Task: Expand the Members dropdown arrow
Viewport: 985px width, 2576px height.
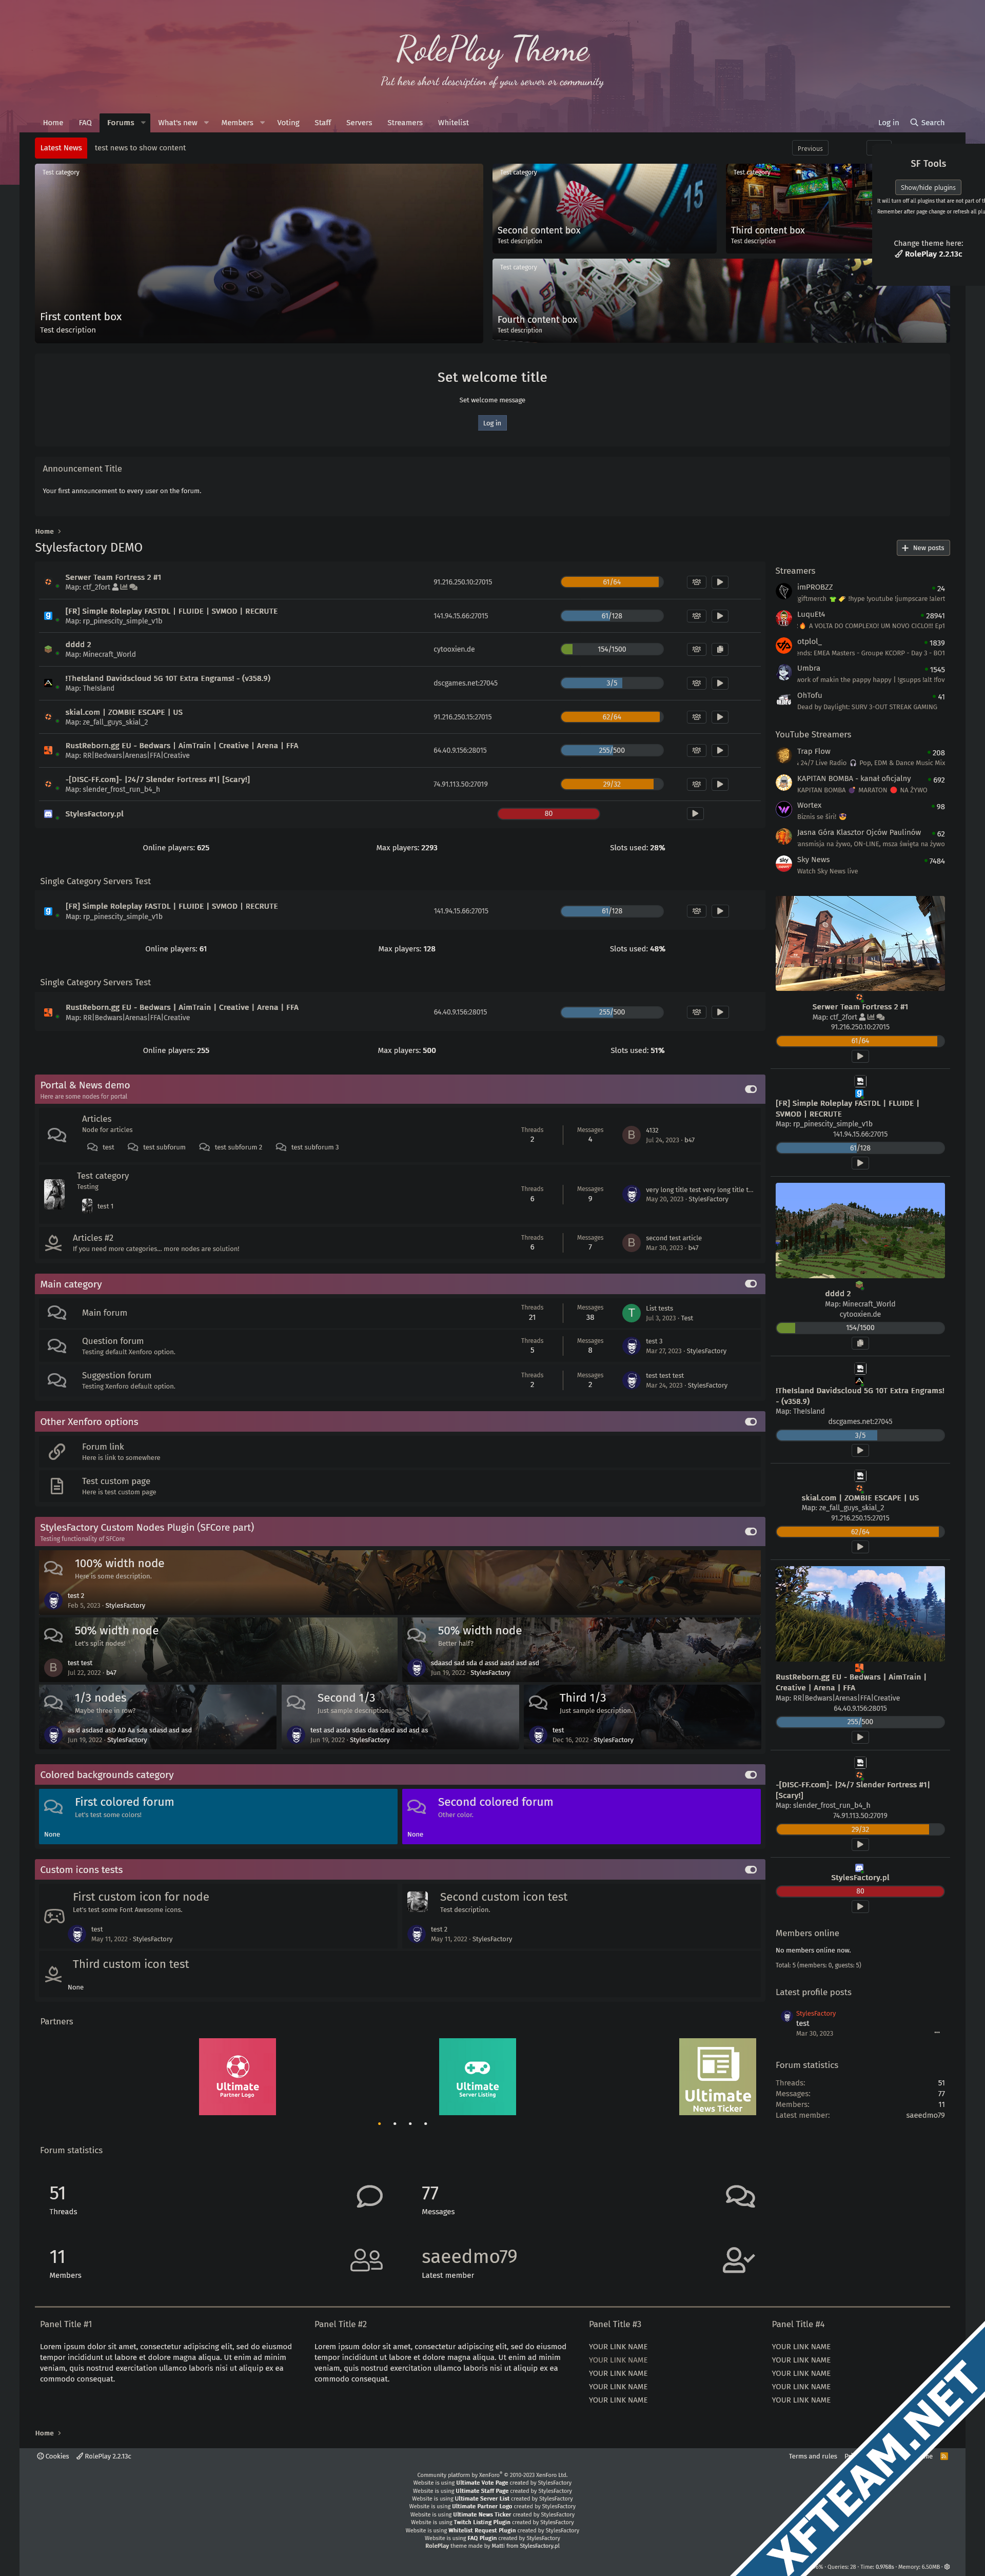Action: click(262, 123)
